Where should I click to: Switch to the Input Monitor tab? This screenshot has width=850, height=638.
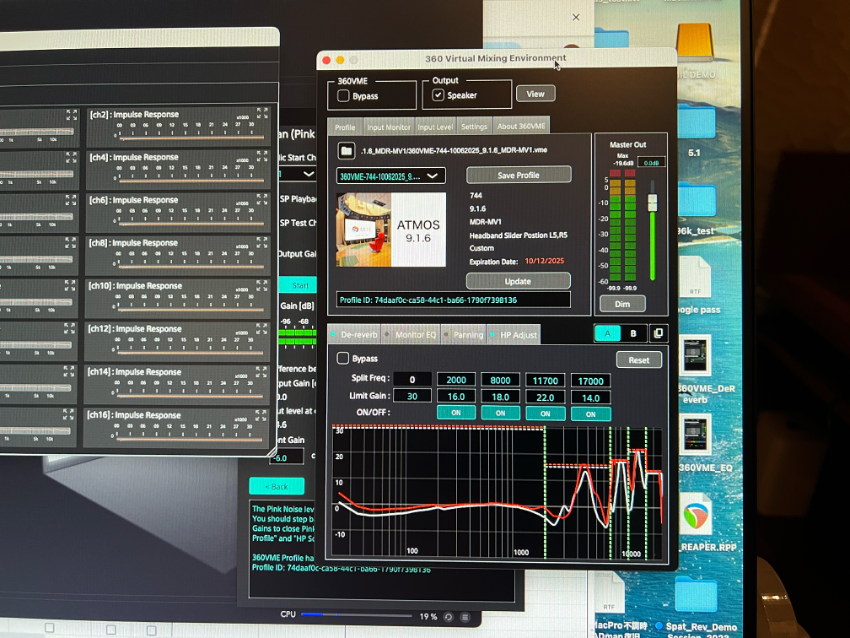(388, 127)
